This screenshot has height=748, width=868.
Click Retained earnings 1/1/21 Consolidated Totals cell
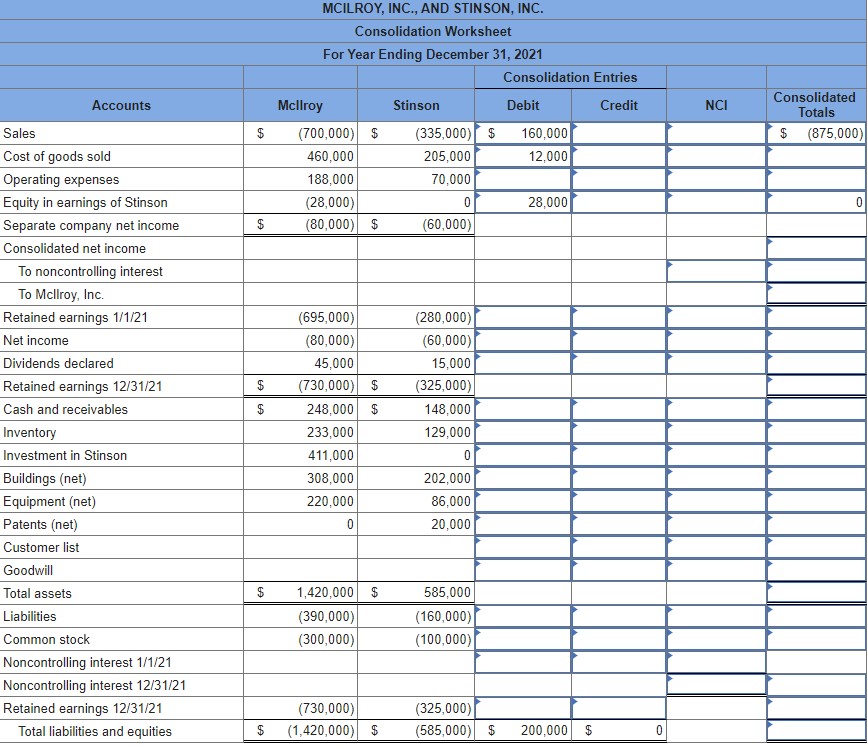(x=817, y=317)
